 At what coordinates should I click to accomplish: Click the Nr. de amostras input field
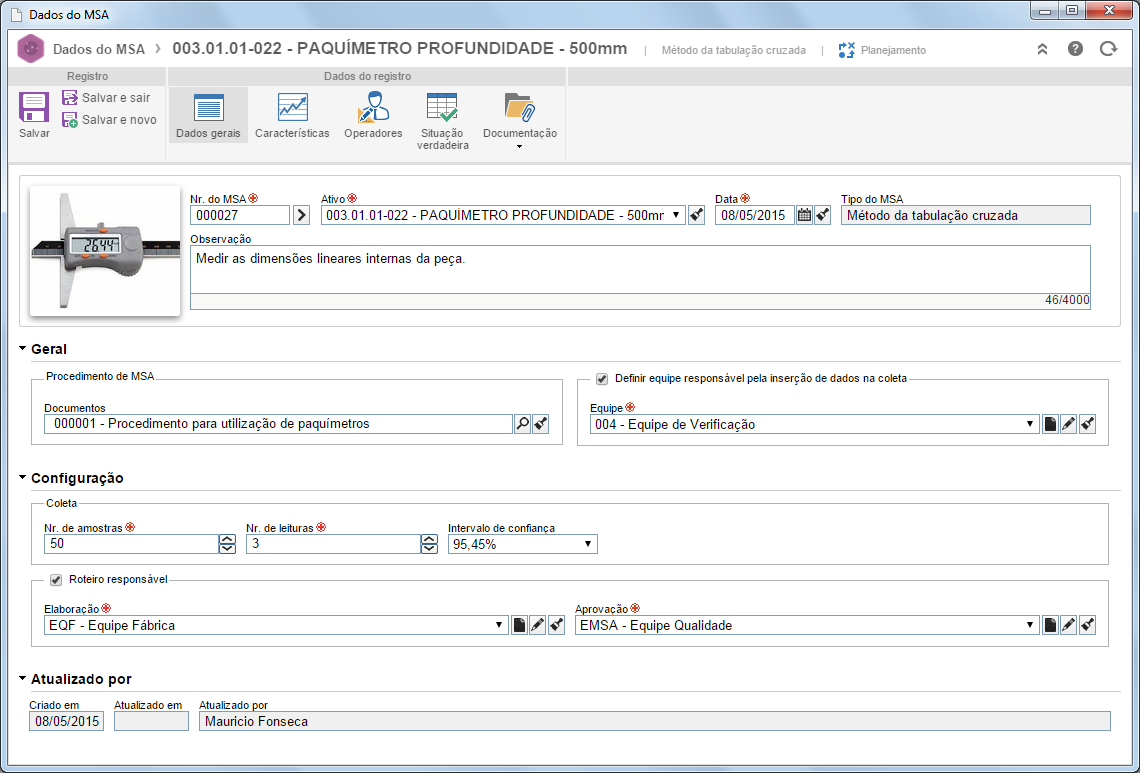[x=131, y=544]
